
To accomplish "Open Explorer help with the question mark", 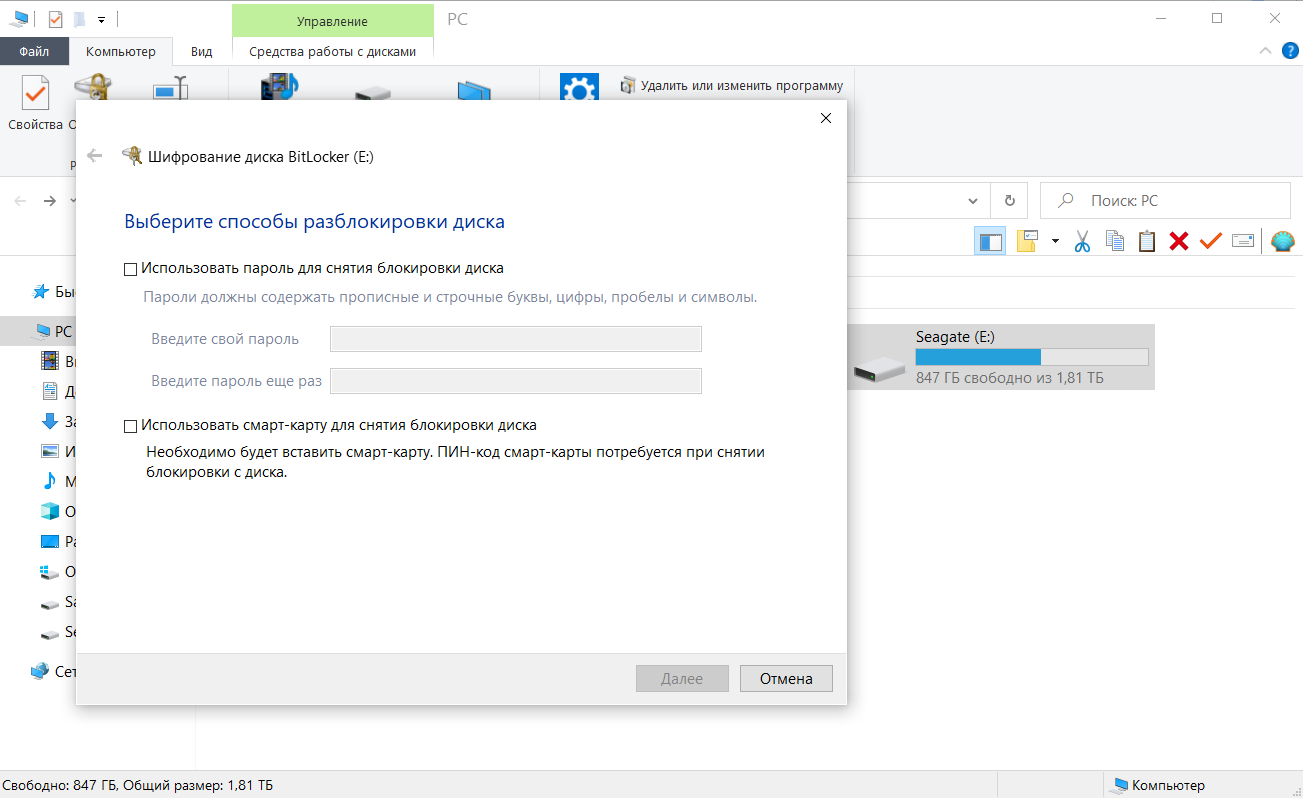I will pyautogui.click(x=1289, y=51).
